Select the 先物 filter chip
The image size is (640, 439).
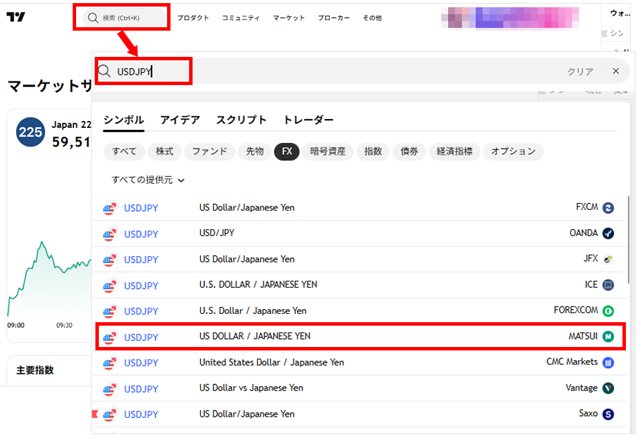point(255,151)
